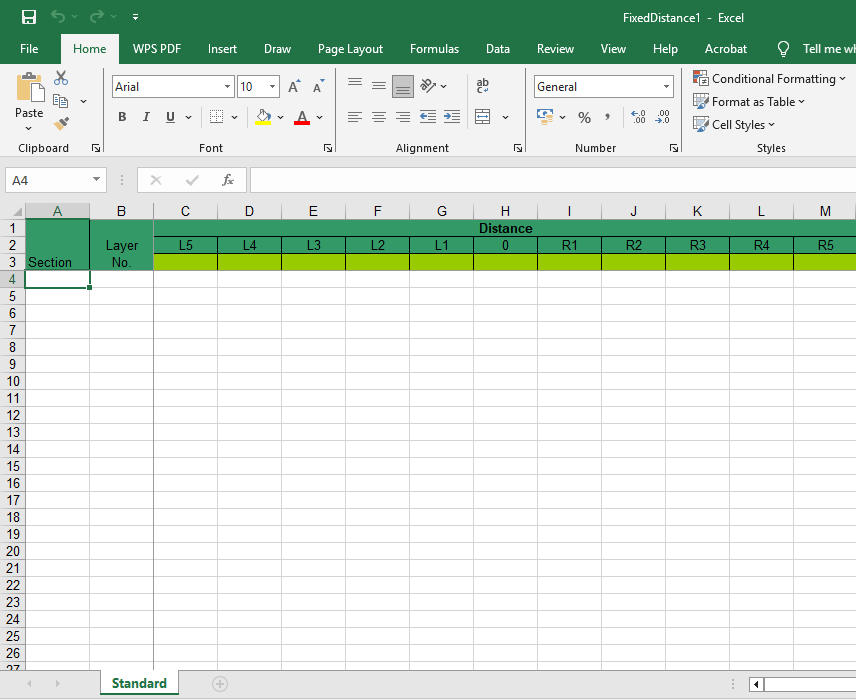Select the Format Painter brush icon
The width and height of the screenshot is (856, 700).
coord(61,124)
